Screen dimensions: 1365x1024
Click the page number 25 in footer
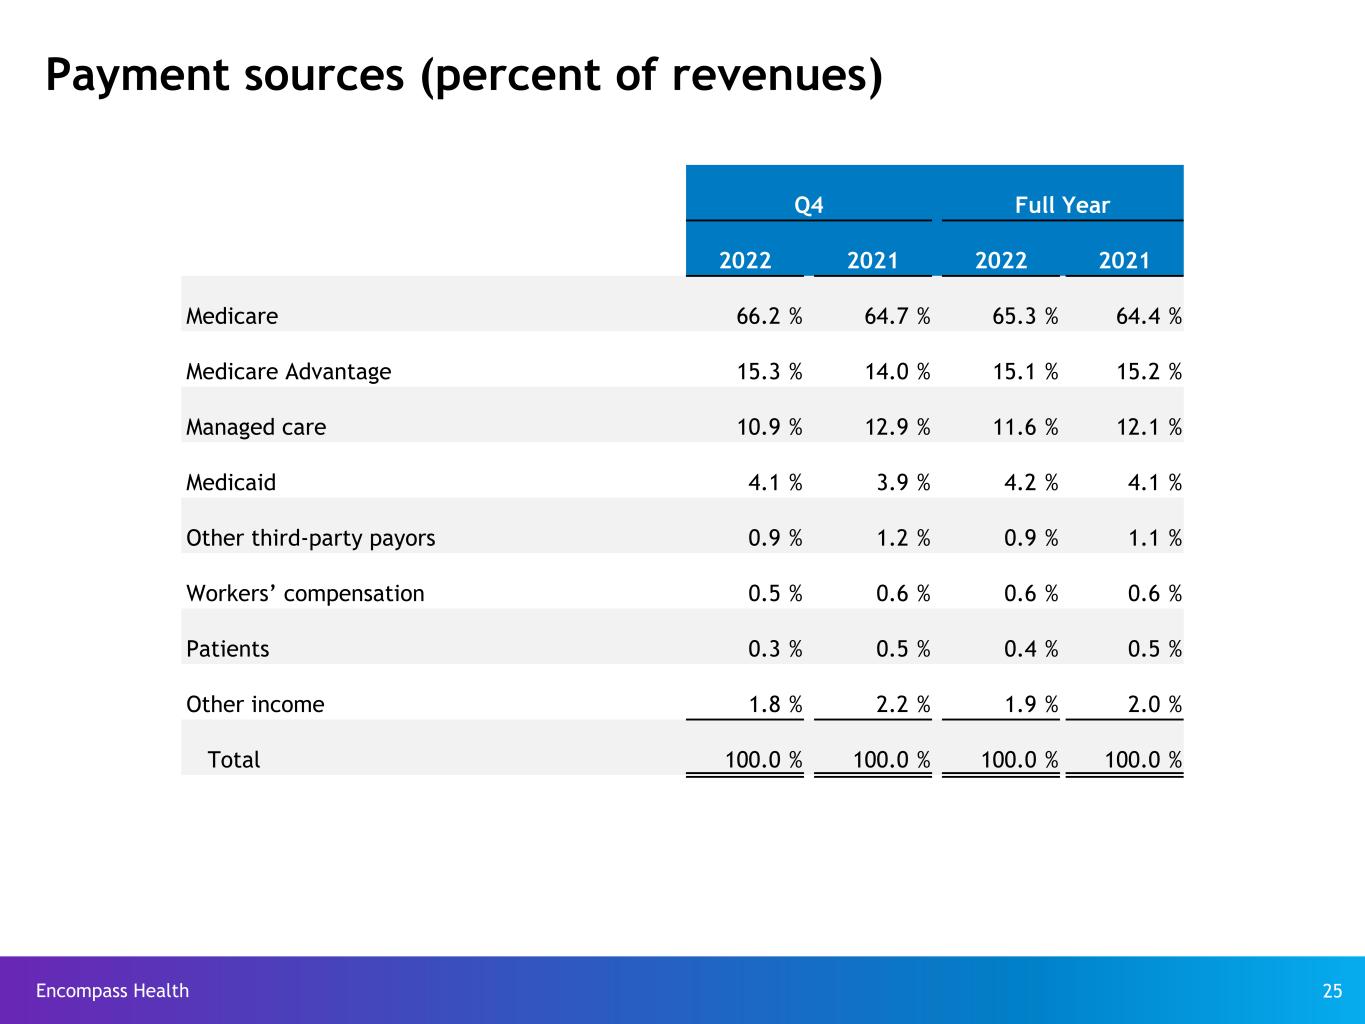click(1332, 991)
